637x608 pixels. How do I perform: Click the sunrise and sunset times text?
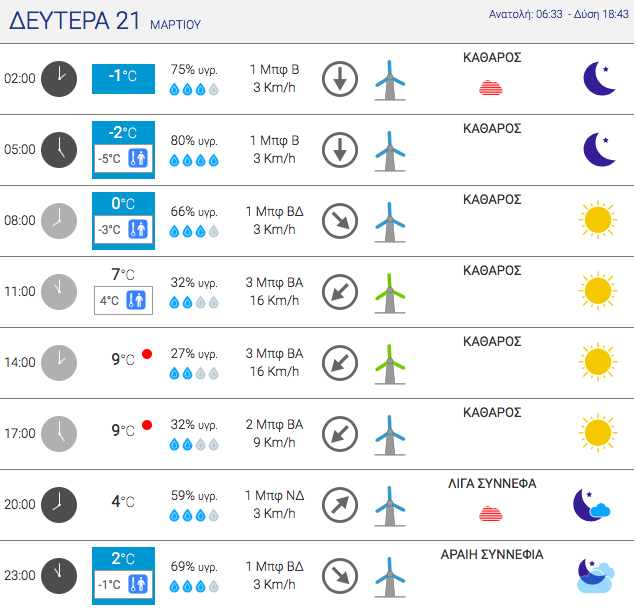pyautogui.click(x=559, y=14)
